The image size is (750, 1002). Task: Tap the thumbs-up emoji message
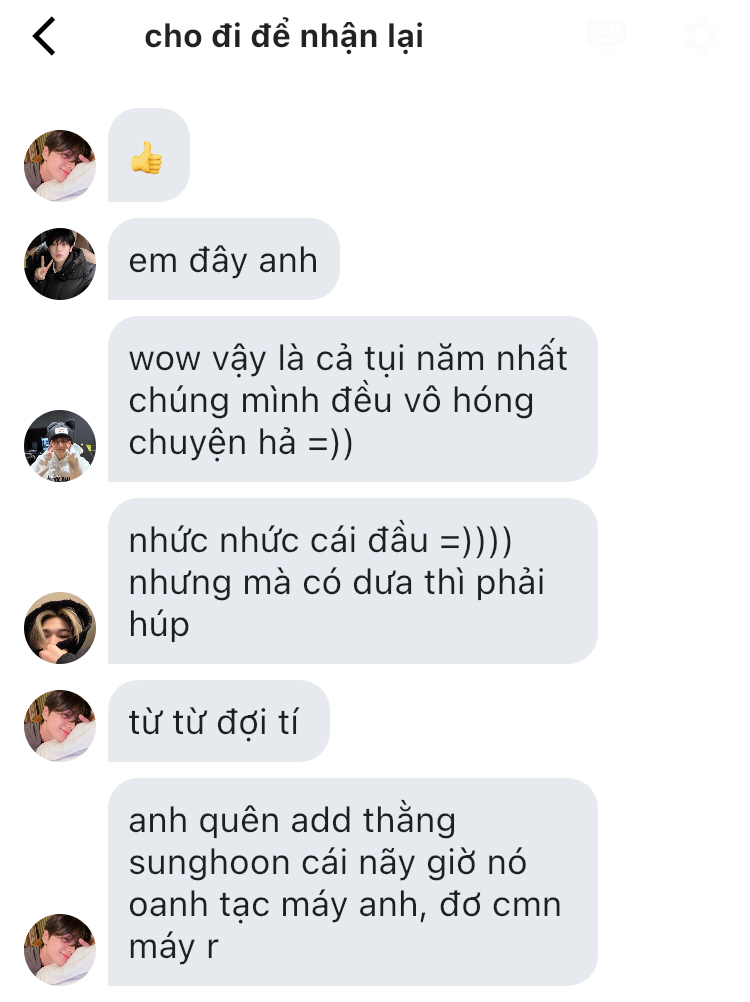(149, 155)
